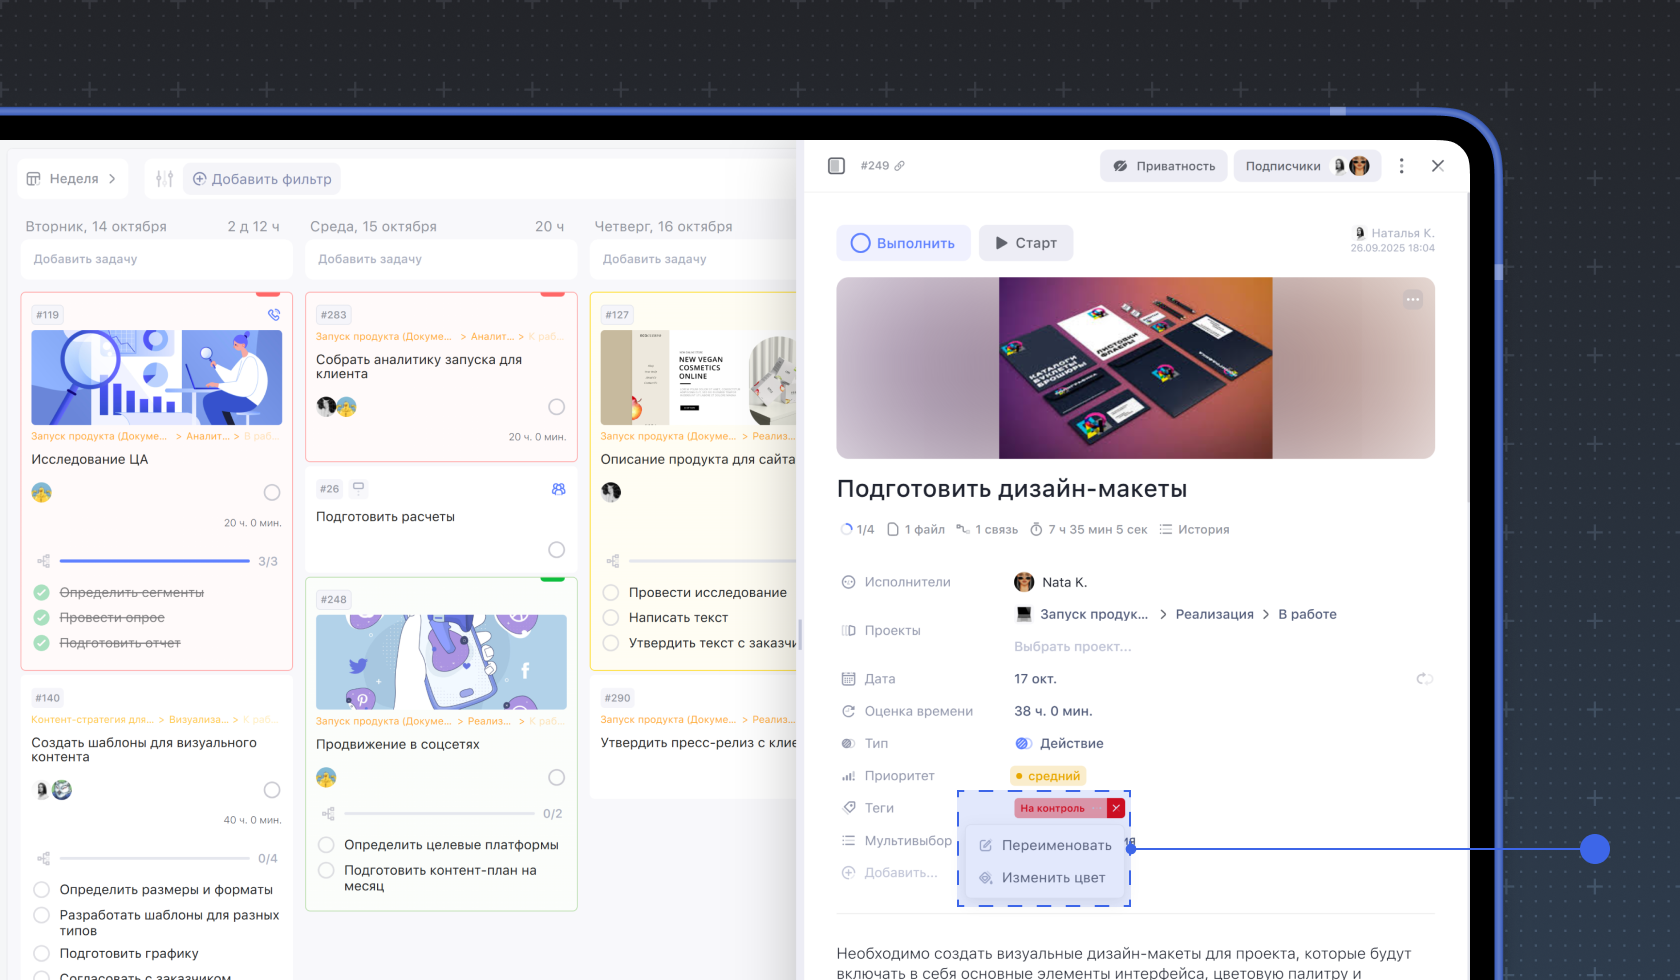Click the group icon on card #26
The width and height of the screenshot is (1680, 980).
[558, 489]
